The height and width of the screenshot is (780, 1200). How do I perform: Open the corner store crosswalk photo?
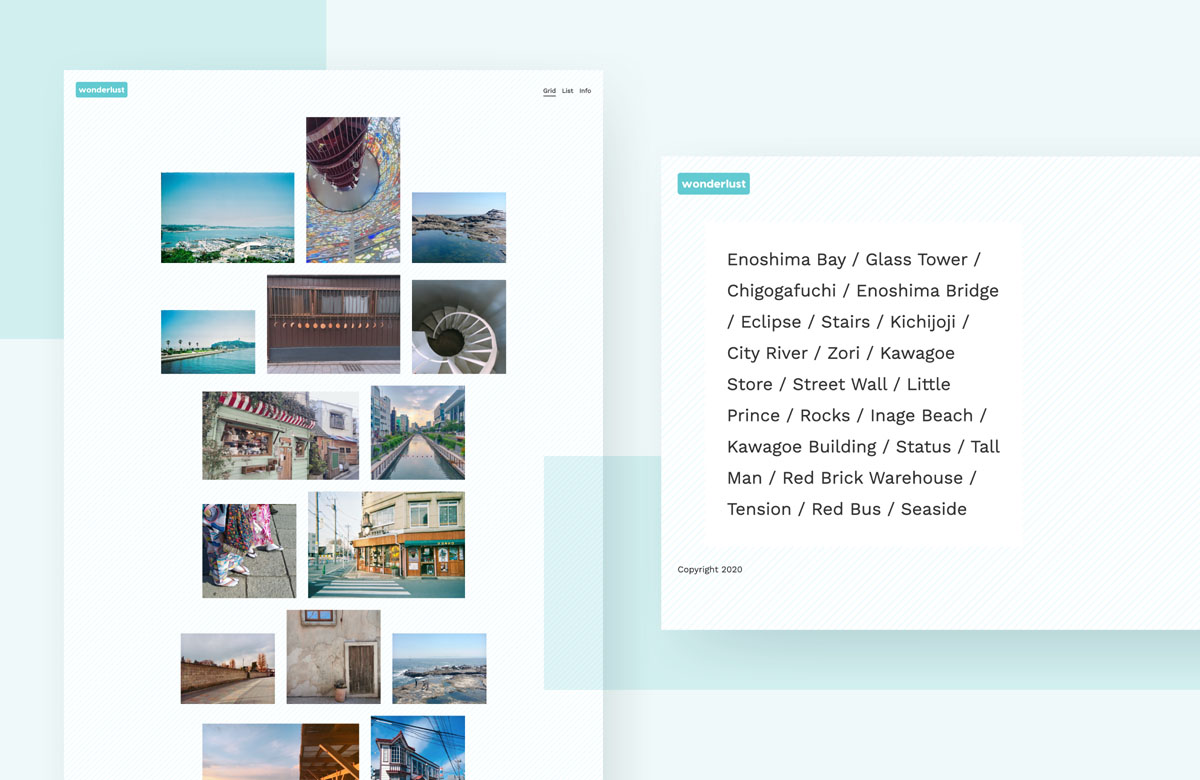coord(386,544)
